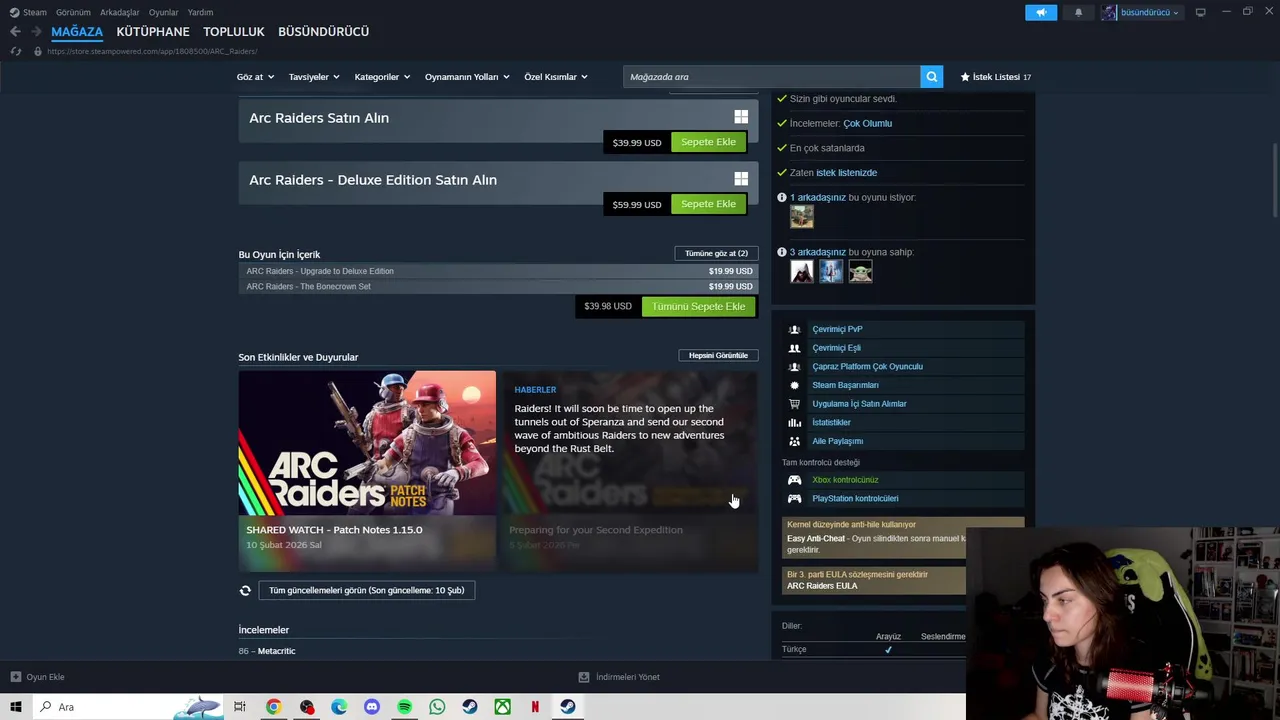Open the Çevrimiçi PvP feature link
Screen dimensions: 1280x720
837,329
